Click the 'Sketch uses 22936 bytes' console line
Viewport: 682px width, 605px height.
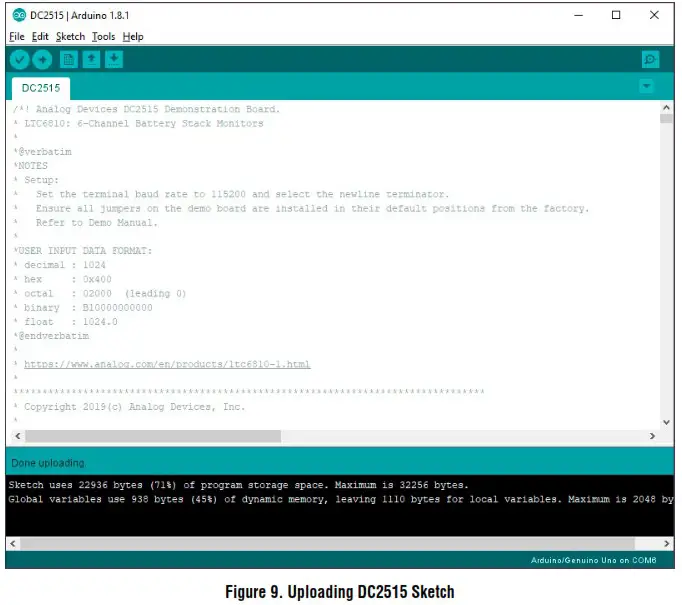(238, 485)
